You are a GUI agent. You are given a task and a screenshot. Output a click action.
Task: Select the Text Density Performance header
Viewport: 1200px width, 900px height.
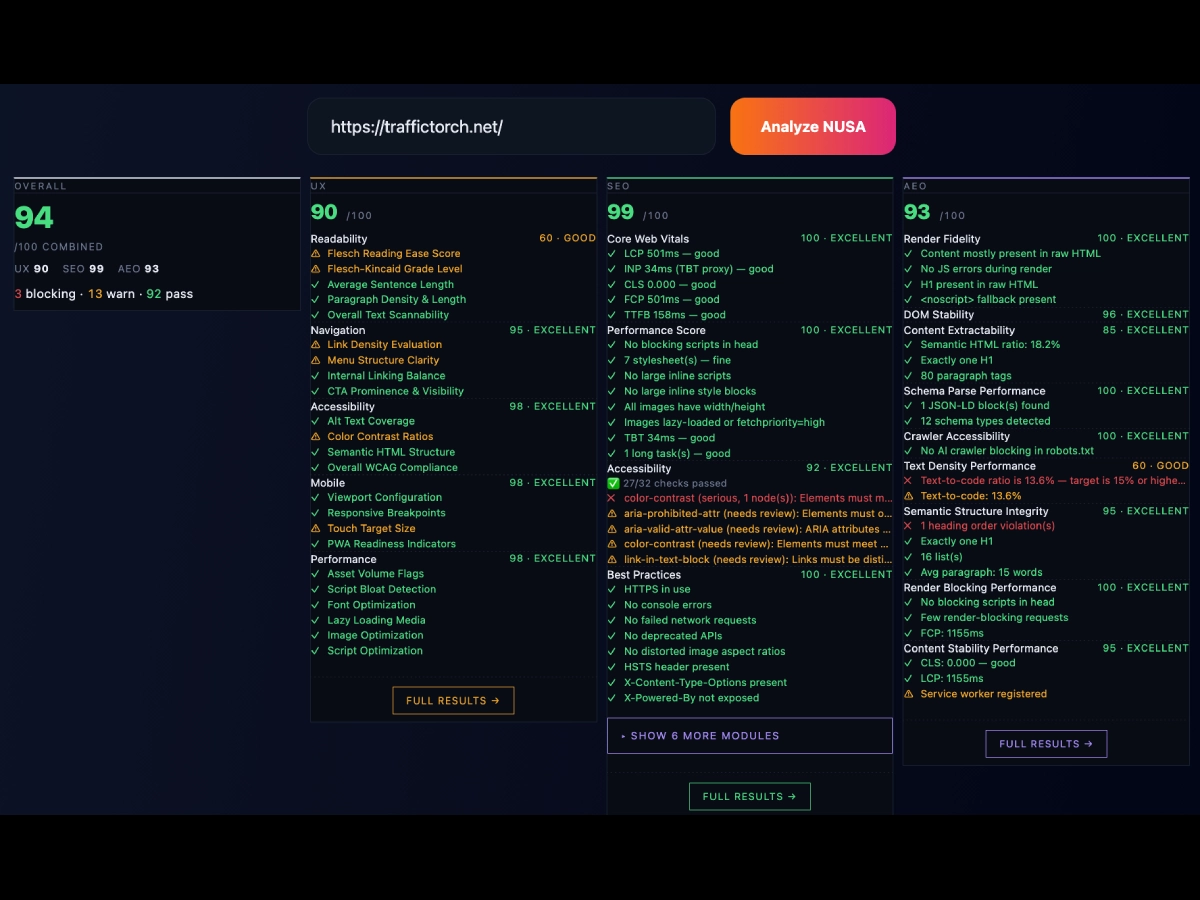point(970,466)
